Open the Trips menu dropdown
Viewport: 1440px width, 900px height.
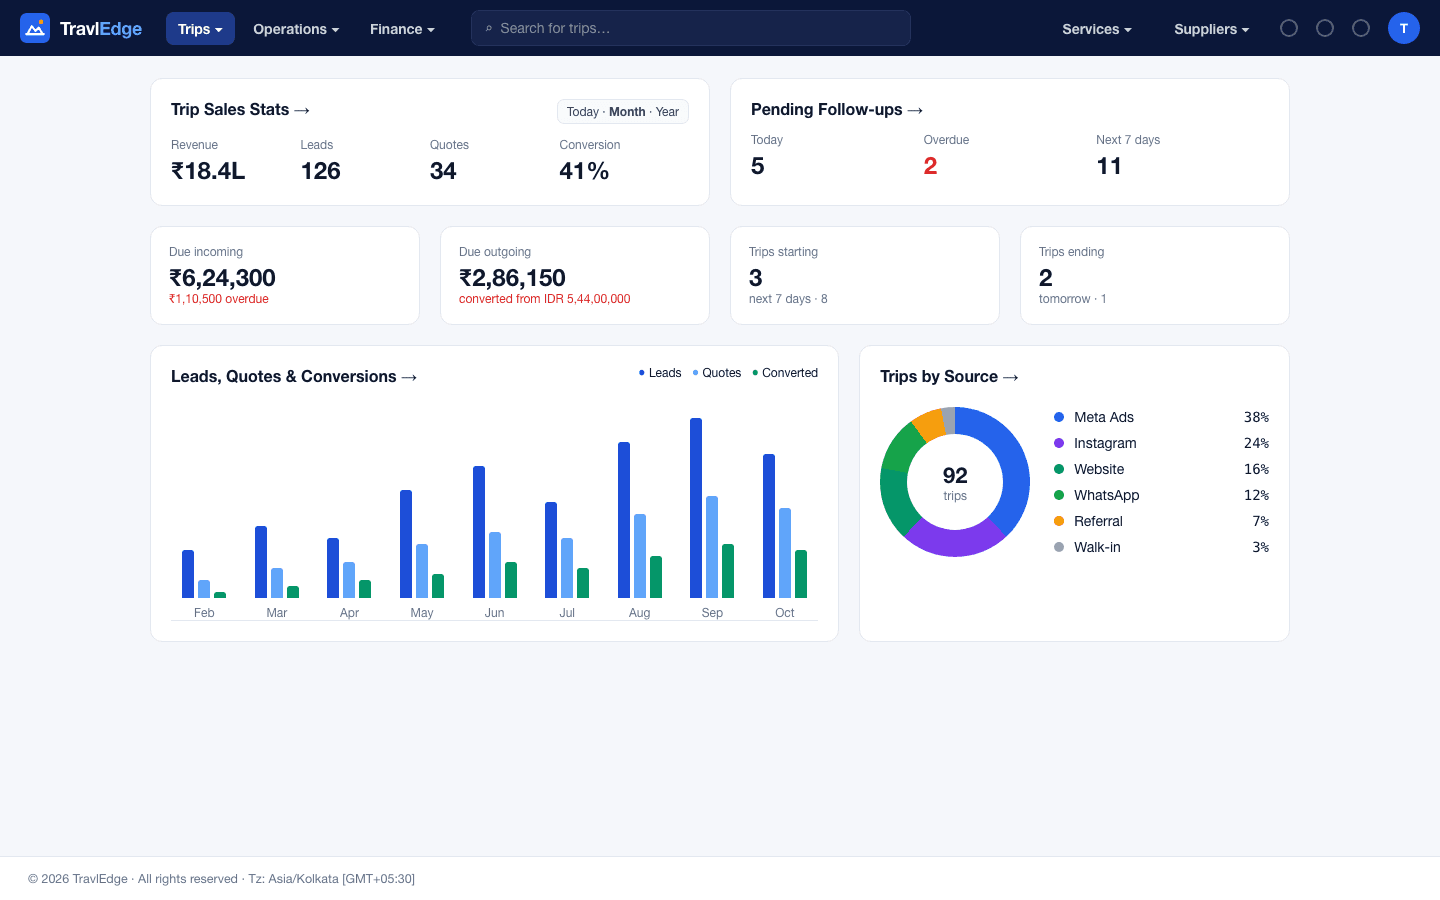[x=200, y=29]
